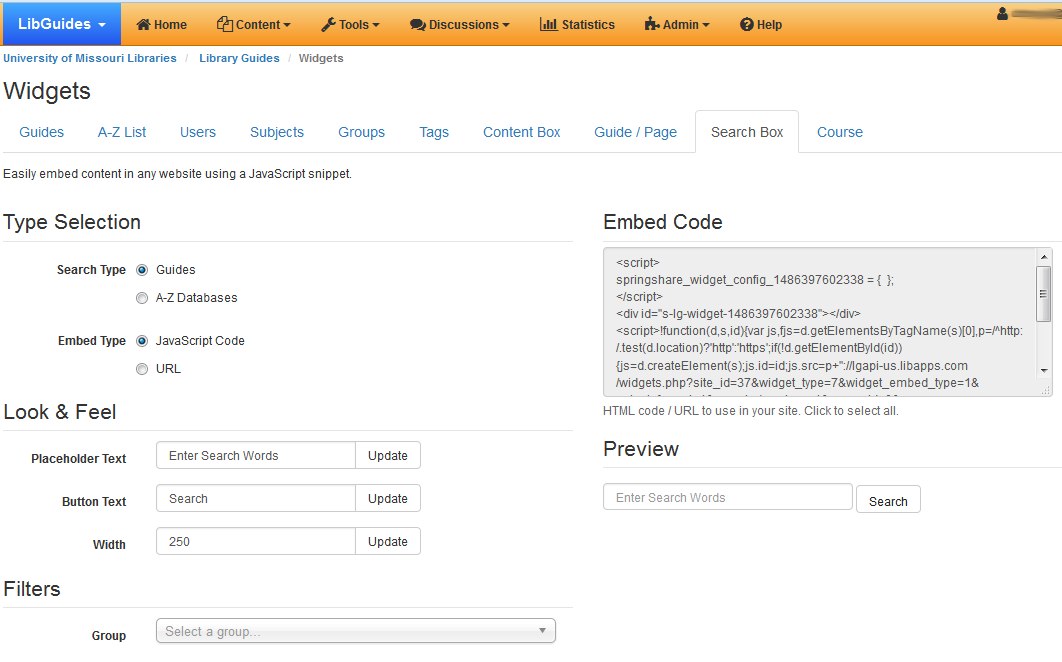Open the Subjects tab

(x=277, y=132)
